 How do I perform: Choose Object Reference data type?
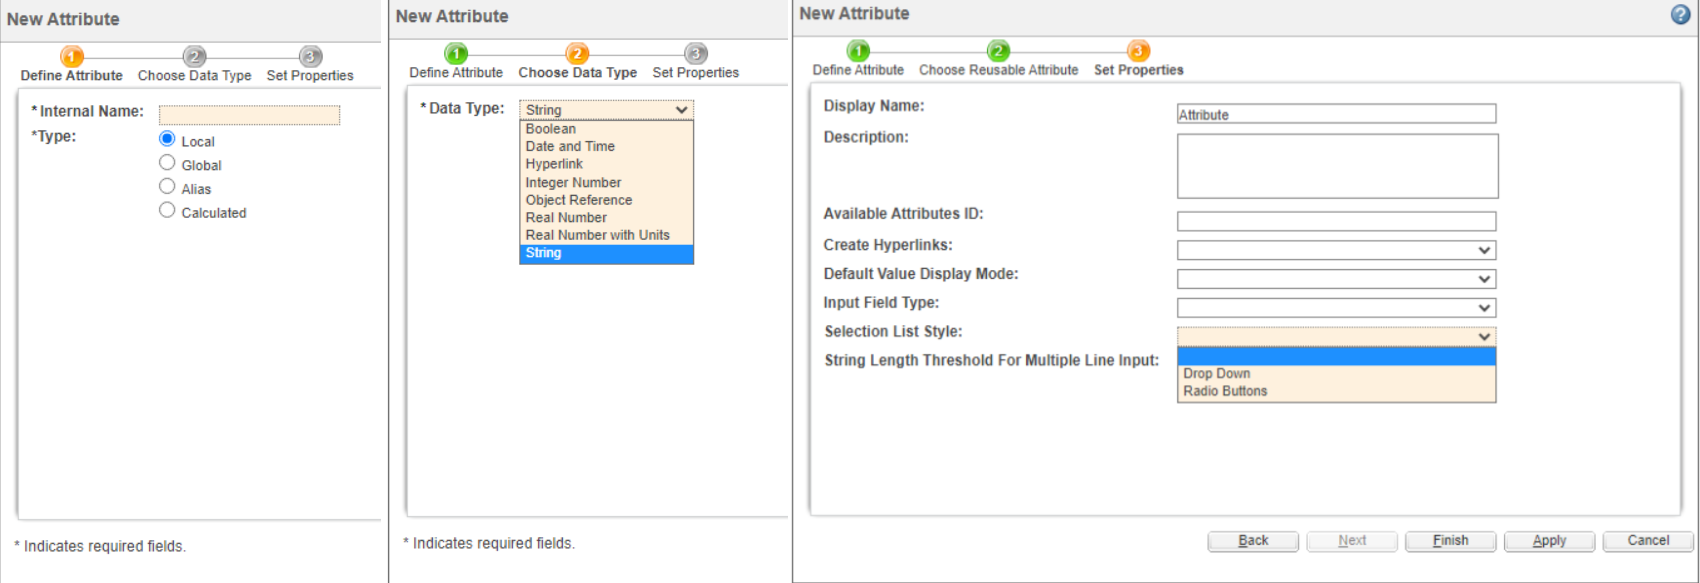coord(606,200)
